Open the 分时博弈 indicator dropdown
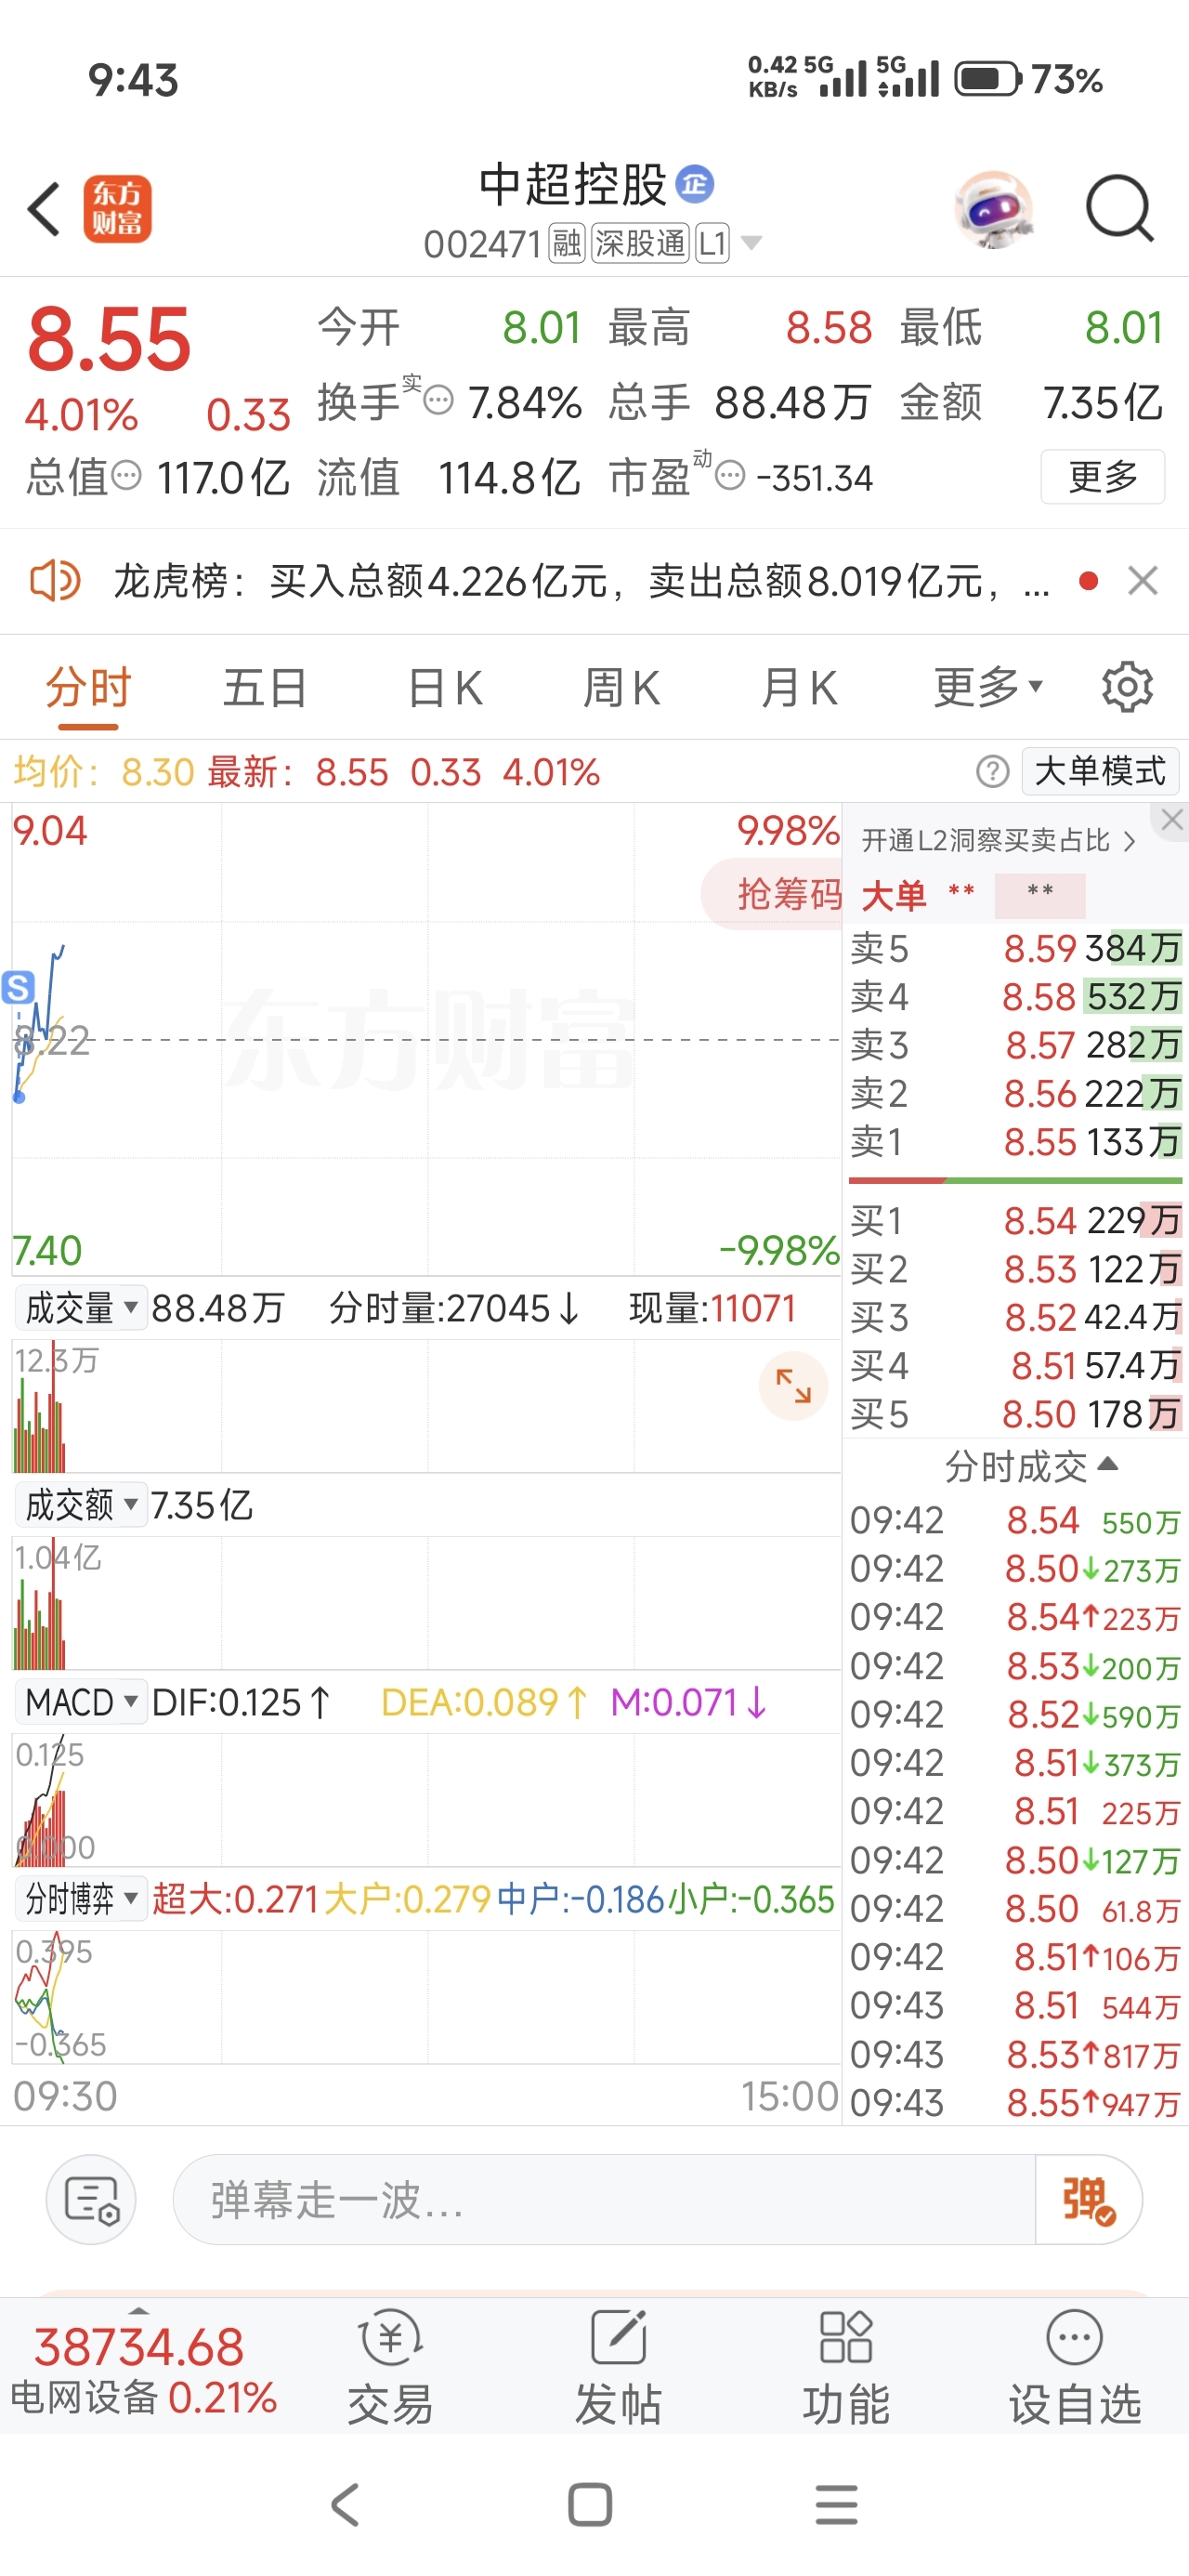 81,1898
